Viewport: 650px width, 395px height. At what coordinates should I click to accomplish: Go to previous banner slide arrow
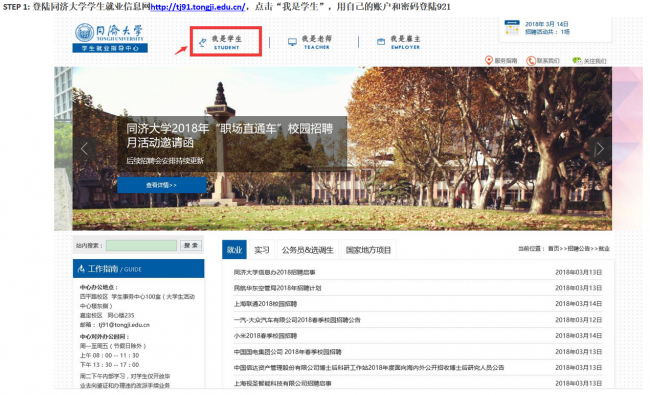tap(84, 148)
